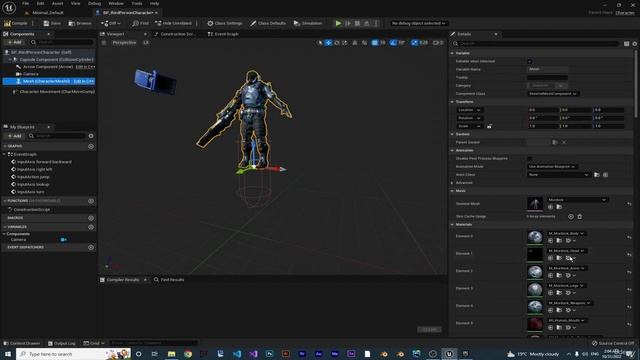The image size is (640, 360).
Task: Switch to the Event Graph tab
Action: tap(223, 34)
